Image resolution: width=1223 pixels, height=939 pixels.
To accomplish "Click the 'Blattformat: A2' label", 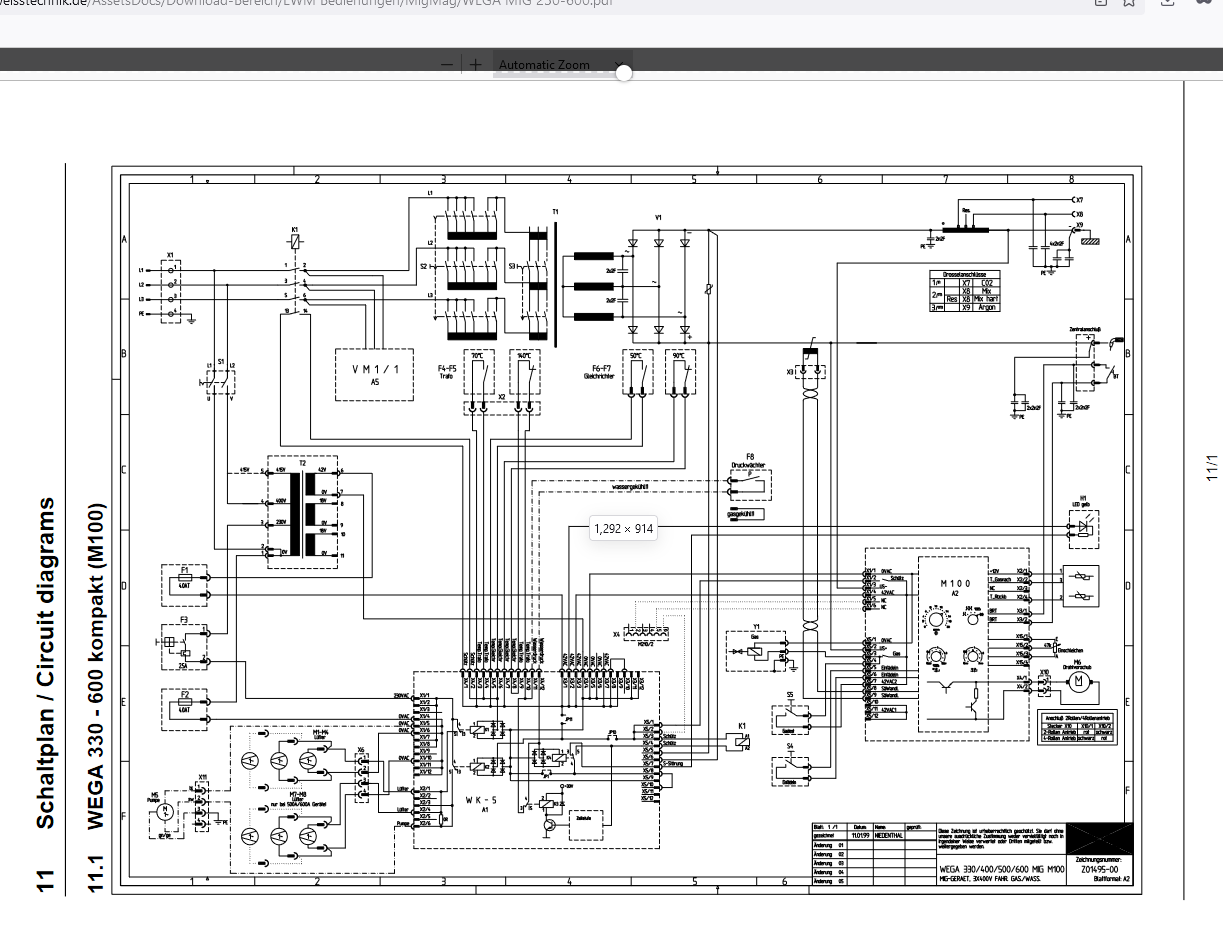I will click(x=1113, y=880).
